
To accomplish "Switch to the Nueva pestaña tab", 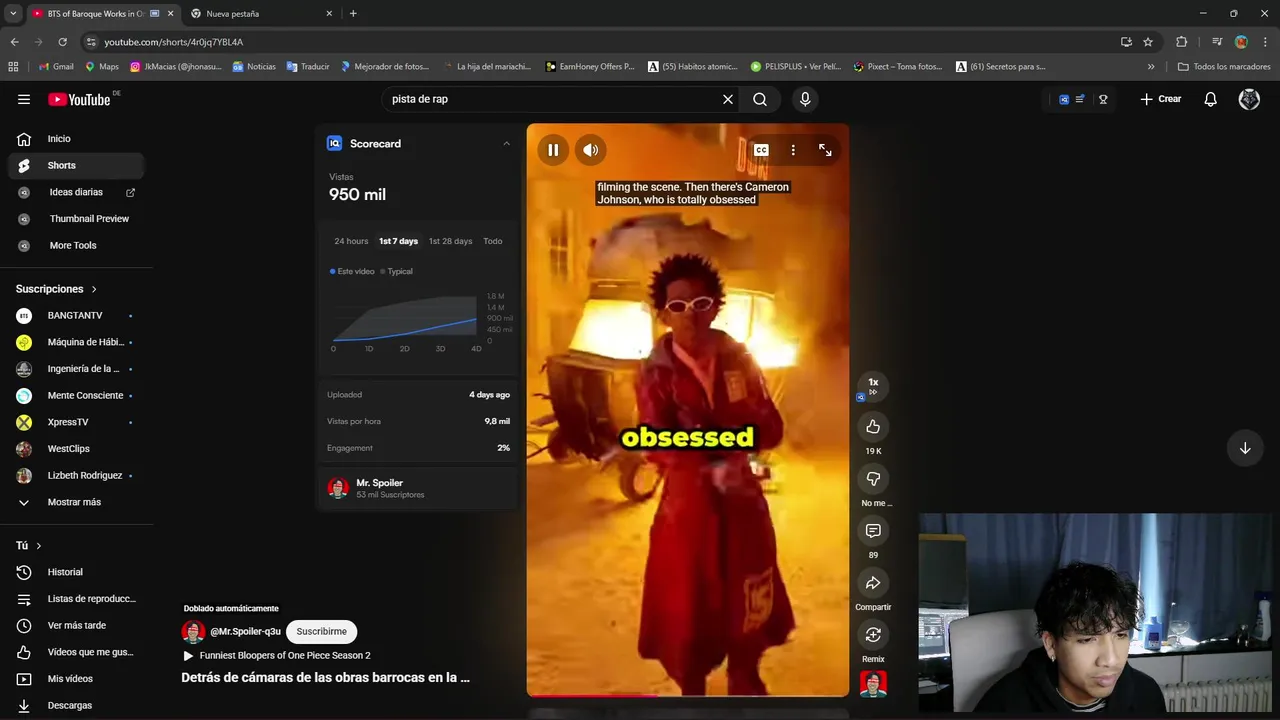I will pos(260,14).
